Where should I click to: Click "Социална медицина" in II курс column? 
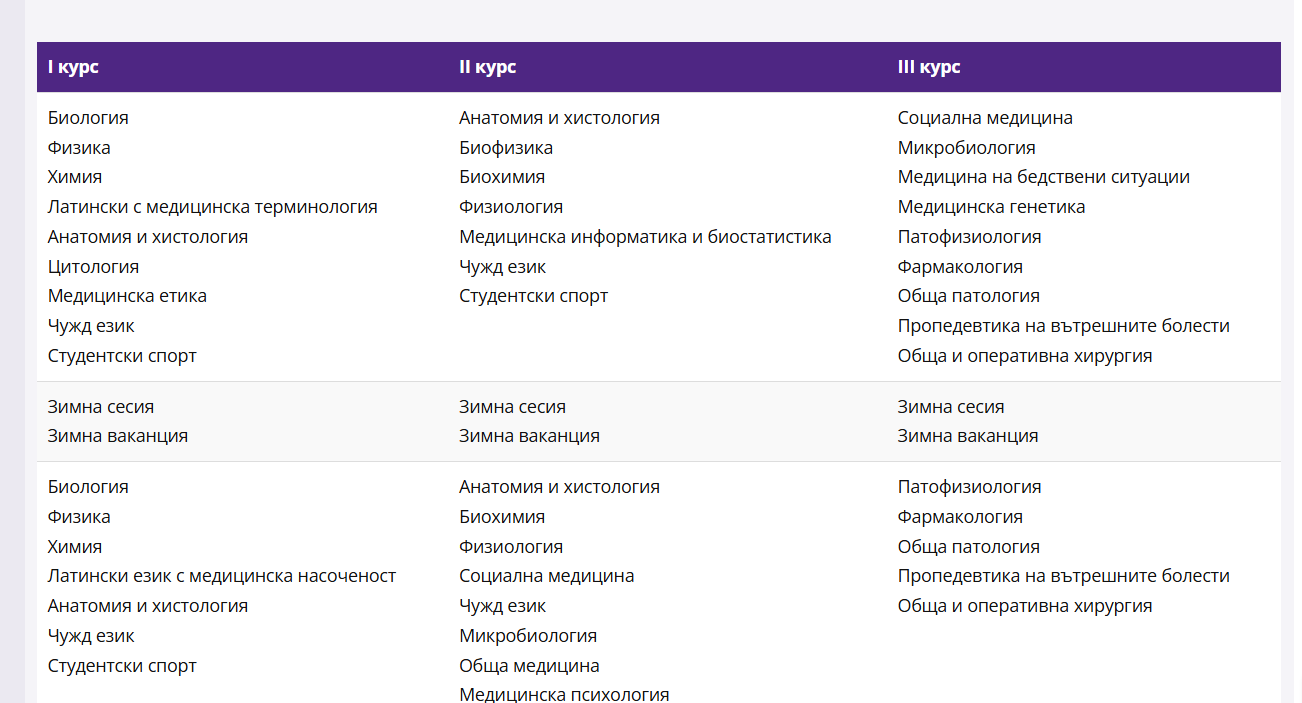[x=546, y=576]
